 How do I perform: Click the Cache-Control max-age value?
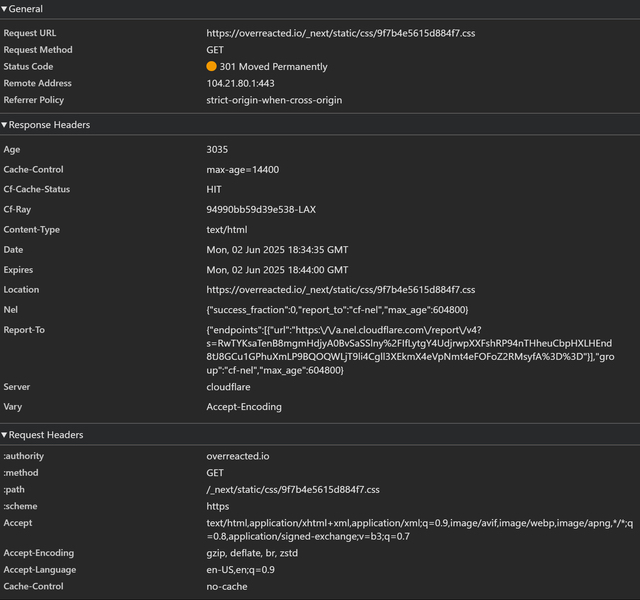pos(243,170)
